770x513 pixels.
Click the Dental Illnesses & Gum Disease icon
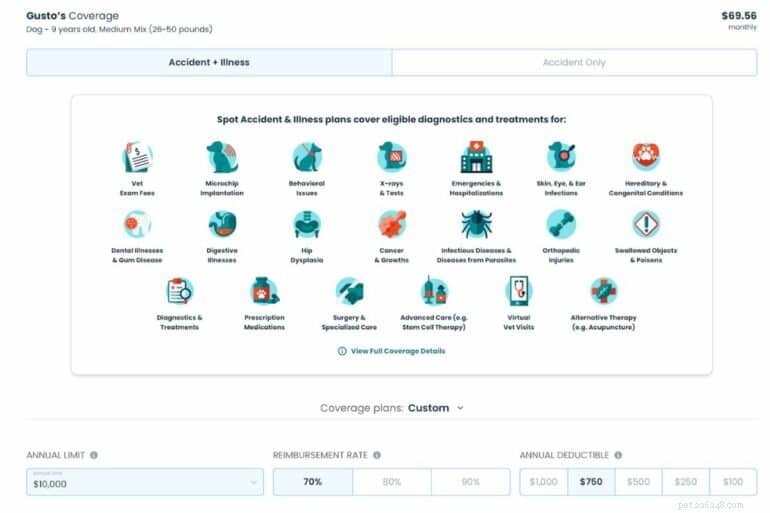click(138, 224)
